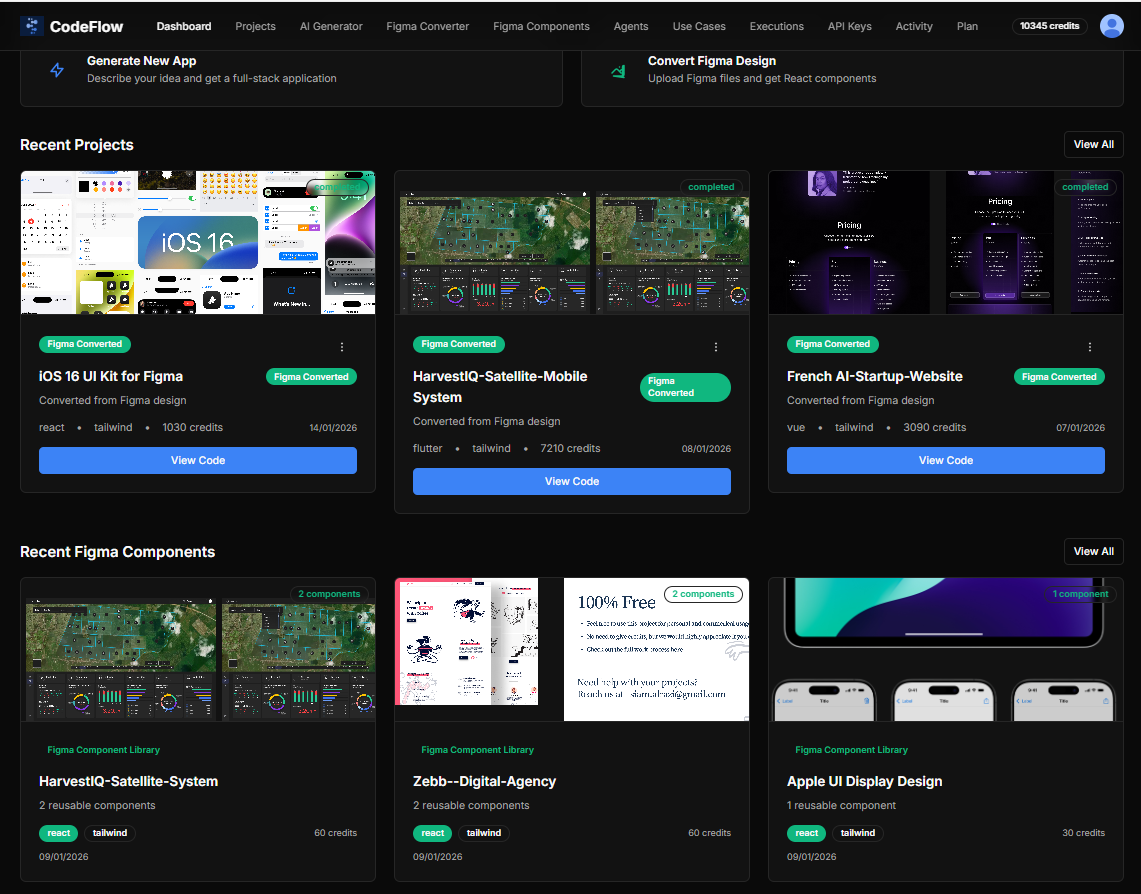
Task: Open HarvestIQ-Satellite-Mobile System project thumbnail
Action: pos(572,243)
